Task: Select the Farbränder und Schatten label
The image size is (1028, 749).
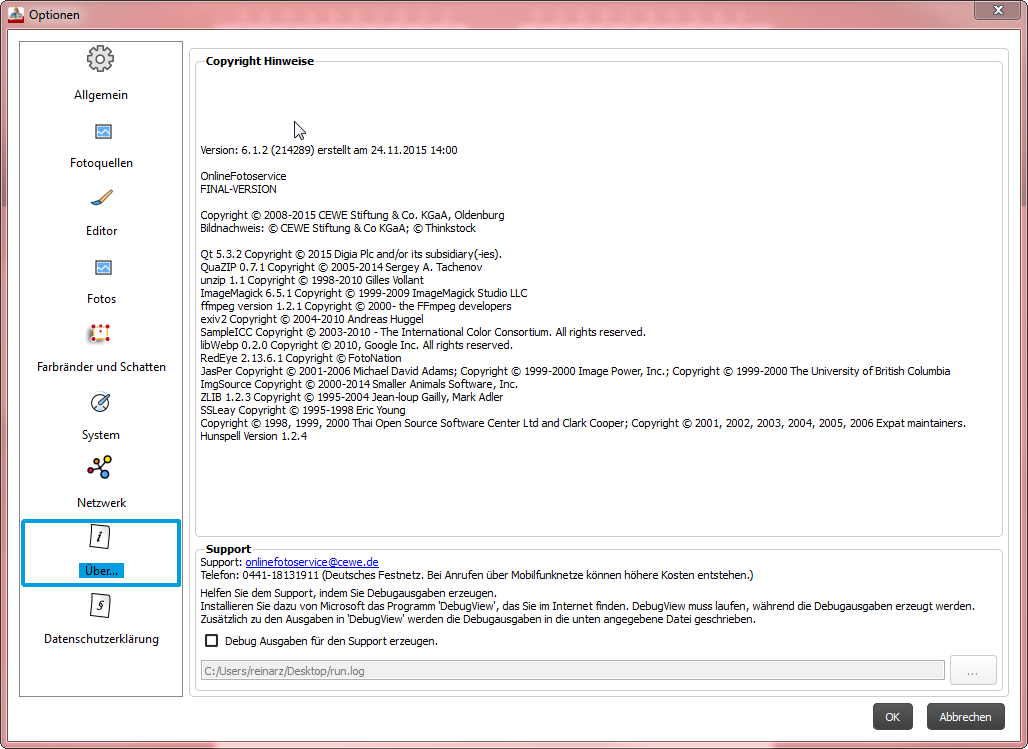Action: pos(102,367)
